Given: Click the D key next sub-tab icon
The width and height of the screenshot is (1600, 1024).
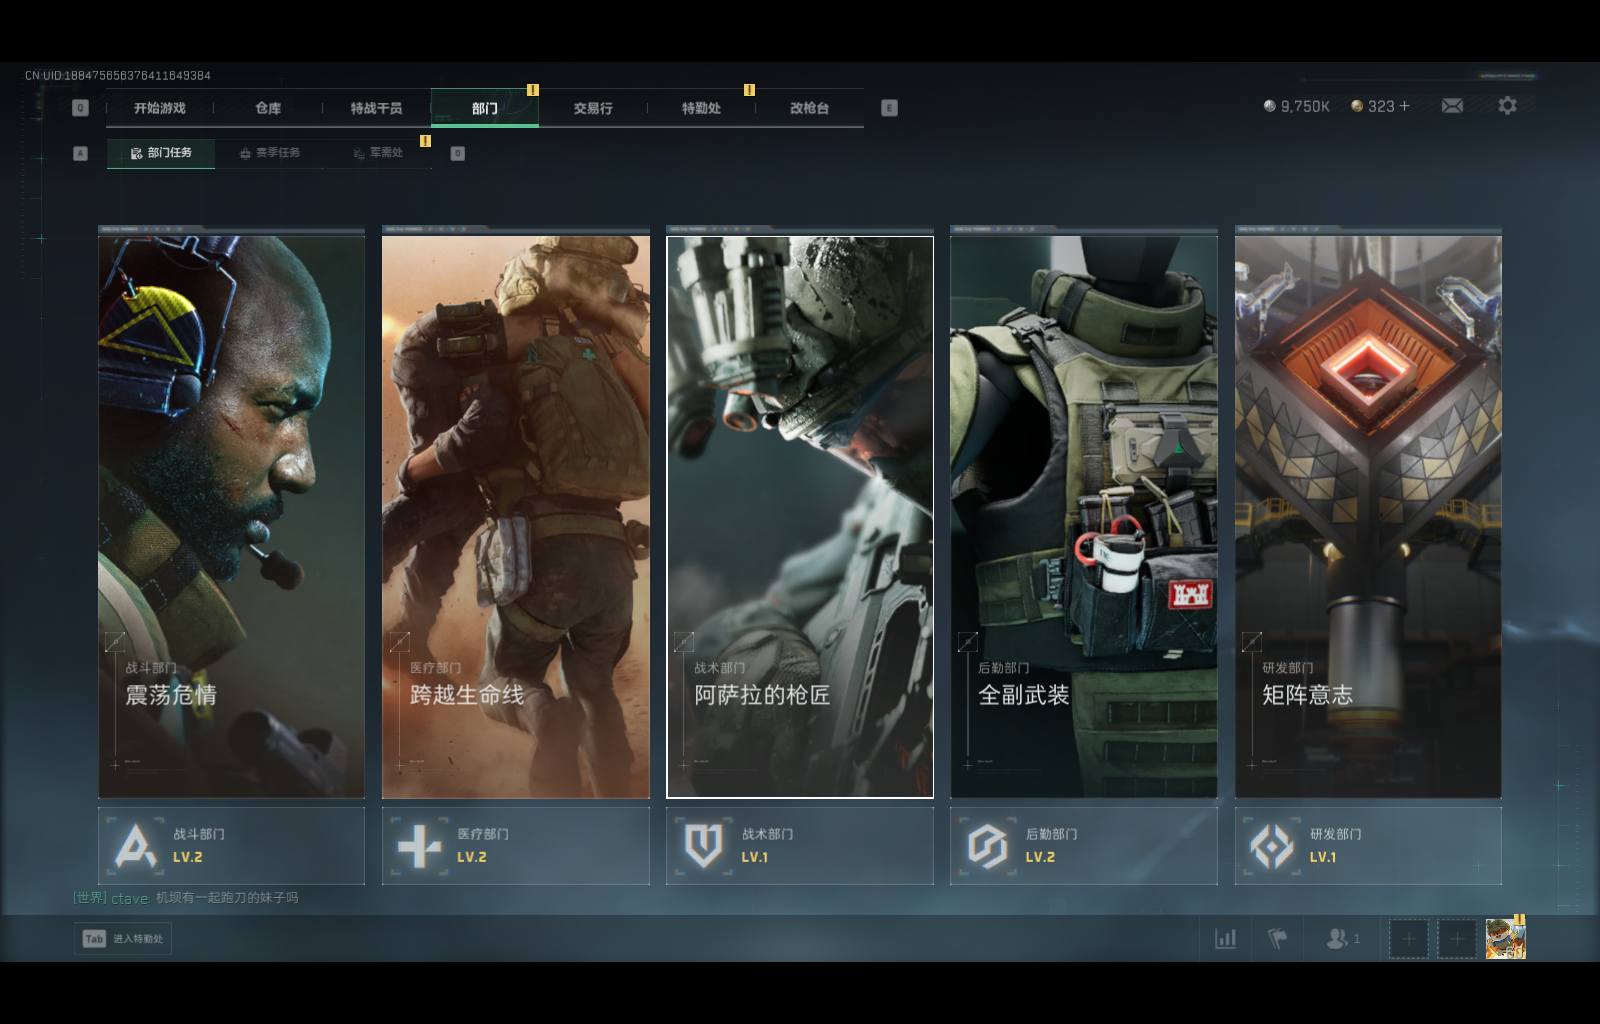Looking at the screenshot, I should [x=457, y=153].
